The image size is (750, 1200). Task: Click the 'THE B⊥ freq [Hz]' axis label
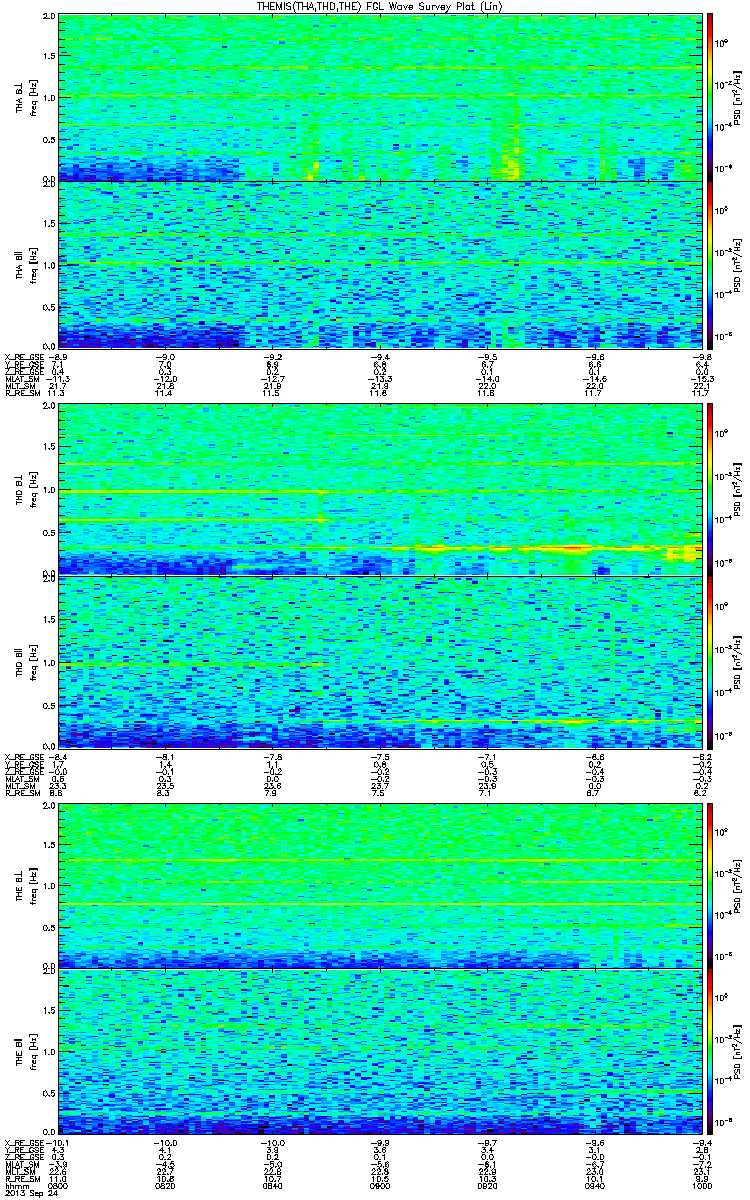point(24,886)
